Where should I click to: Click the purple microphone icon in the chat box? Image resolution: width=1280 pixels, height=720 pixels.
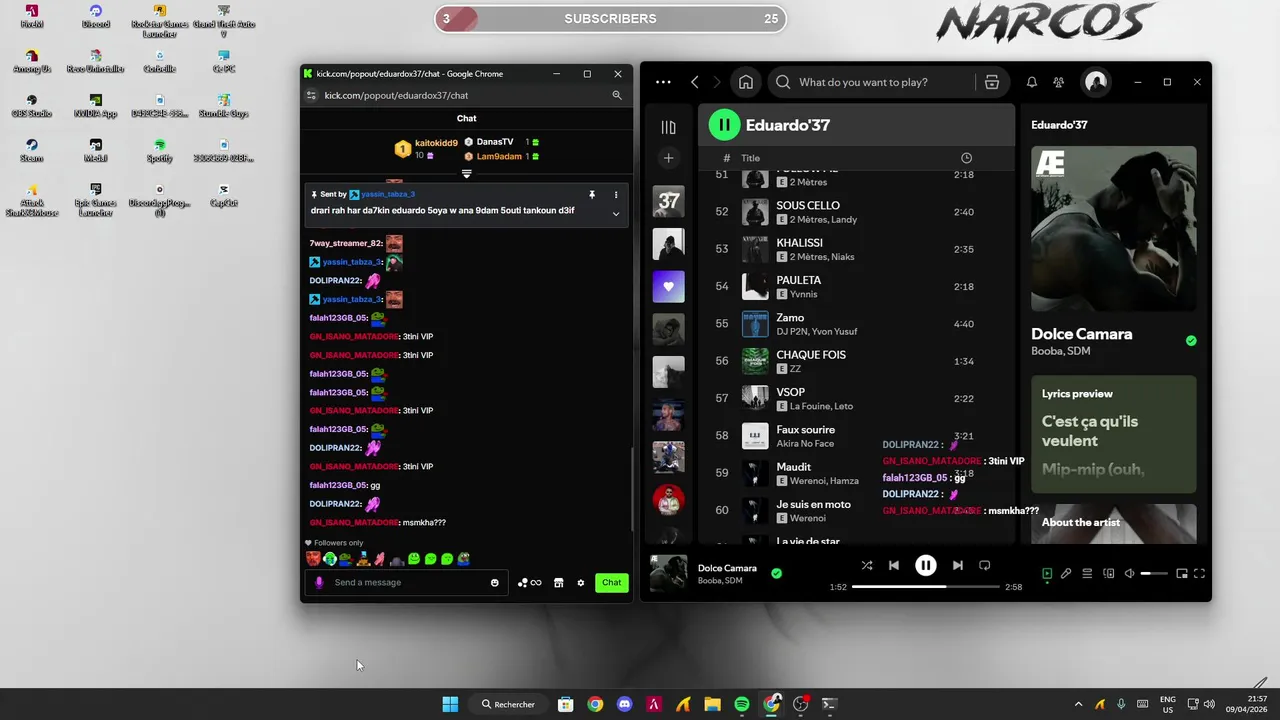[319, 582]
